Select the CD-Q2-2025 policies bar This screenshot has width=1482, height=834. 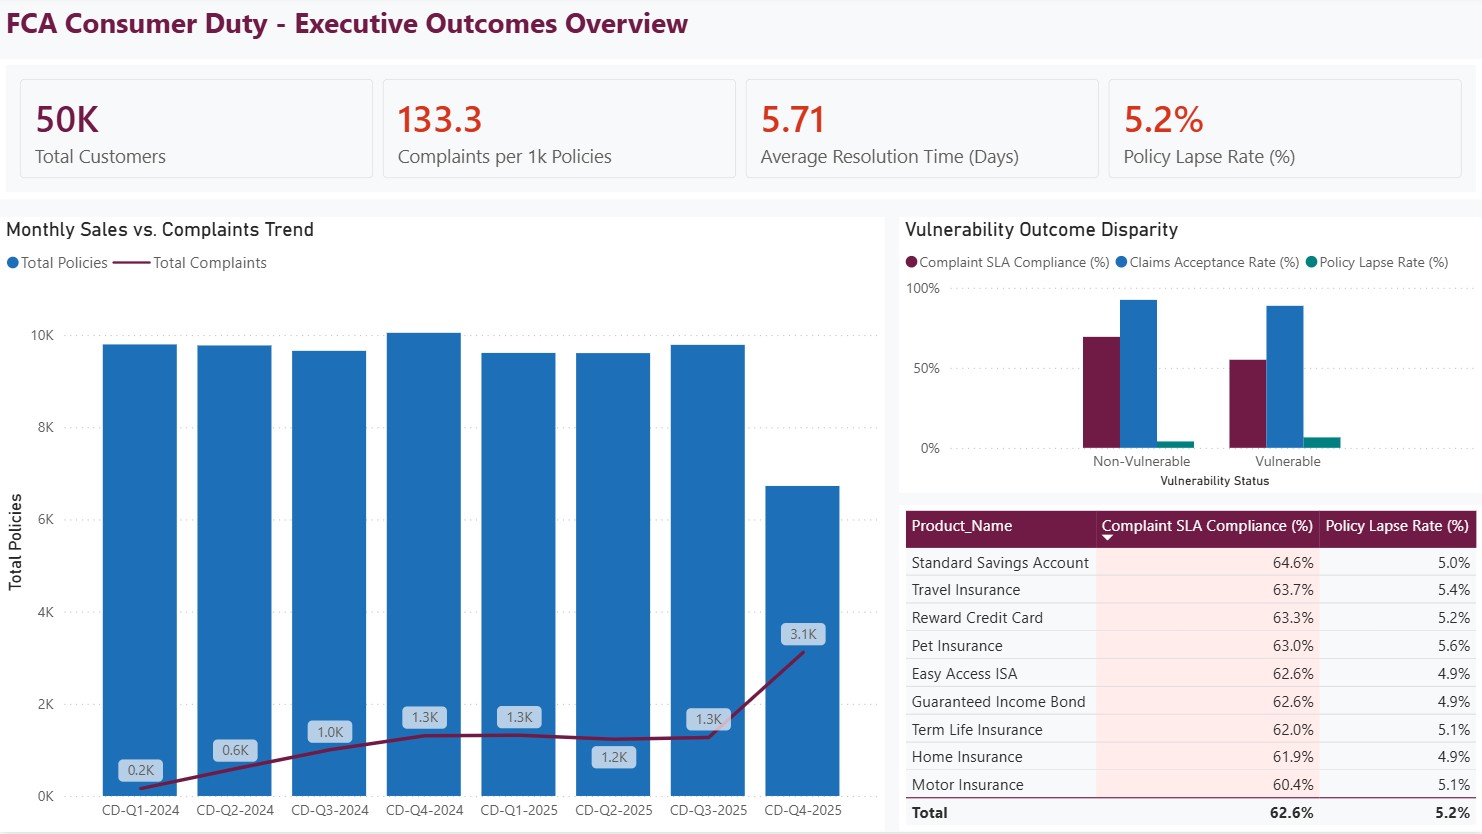point(613,574)
